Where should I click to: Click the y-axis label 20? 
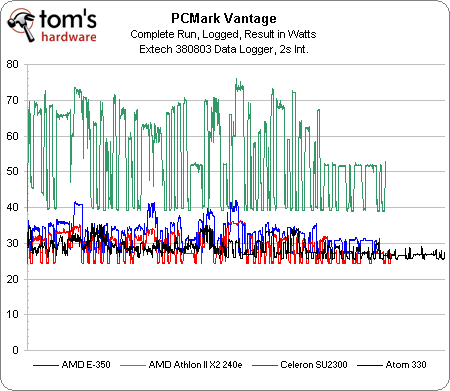[12, 279]
